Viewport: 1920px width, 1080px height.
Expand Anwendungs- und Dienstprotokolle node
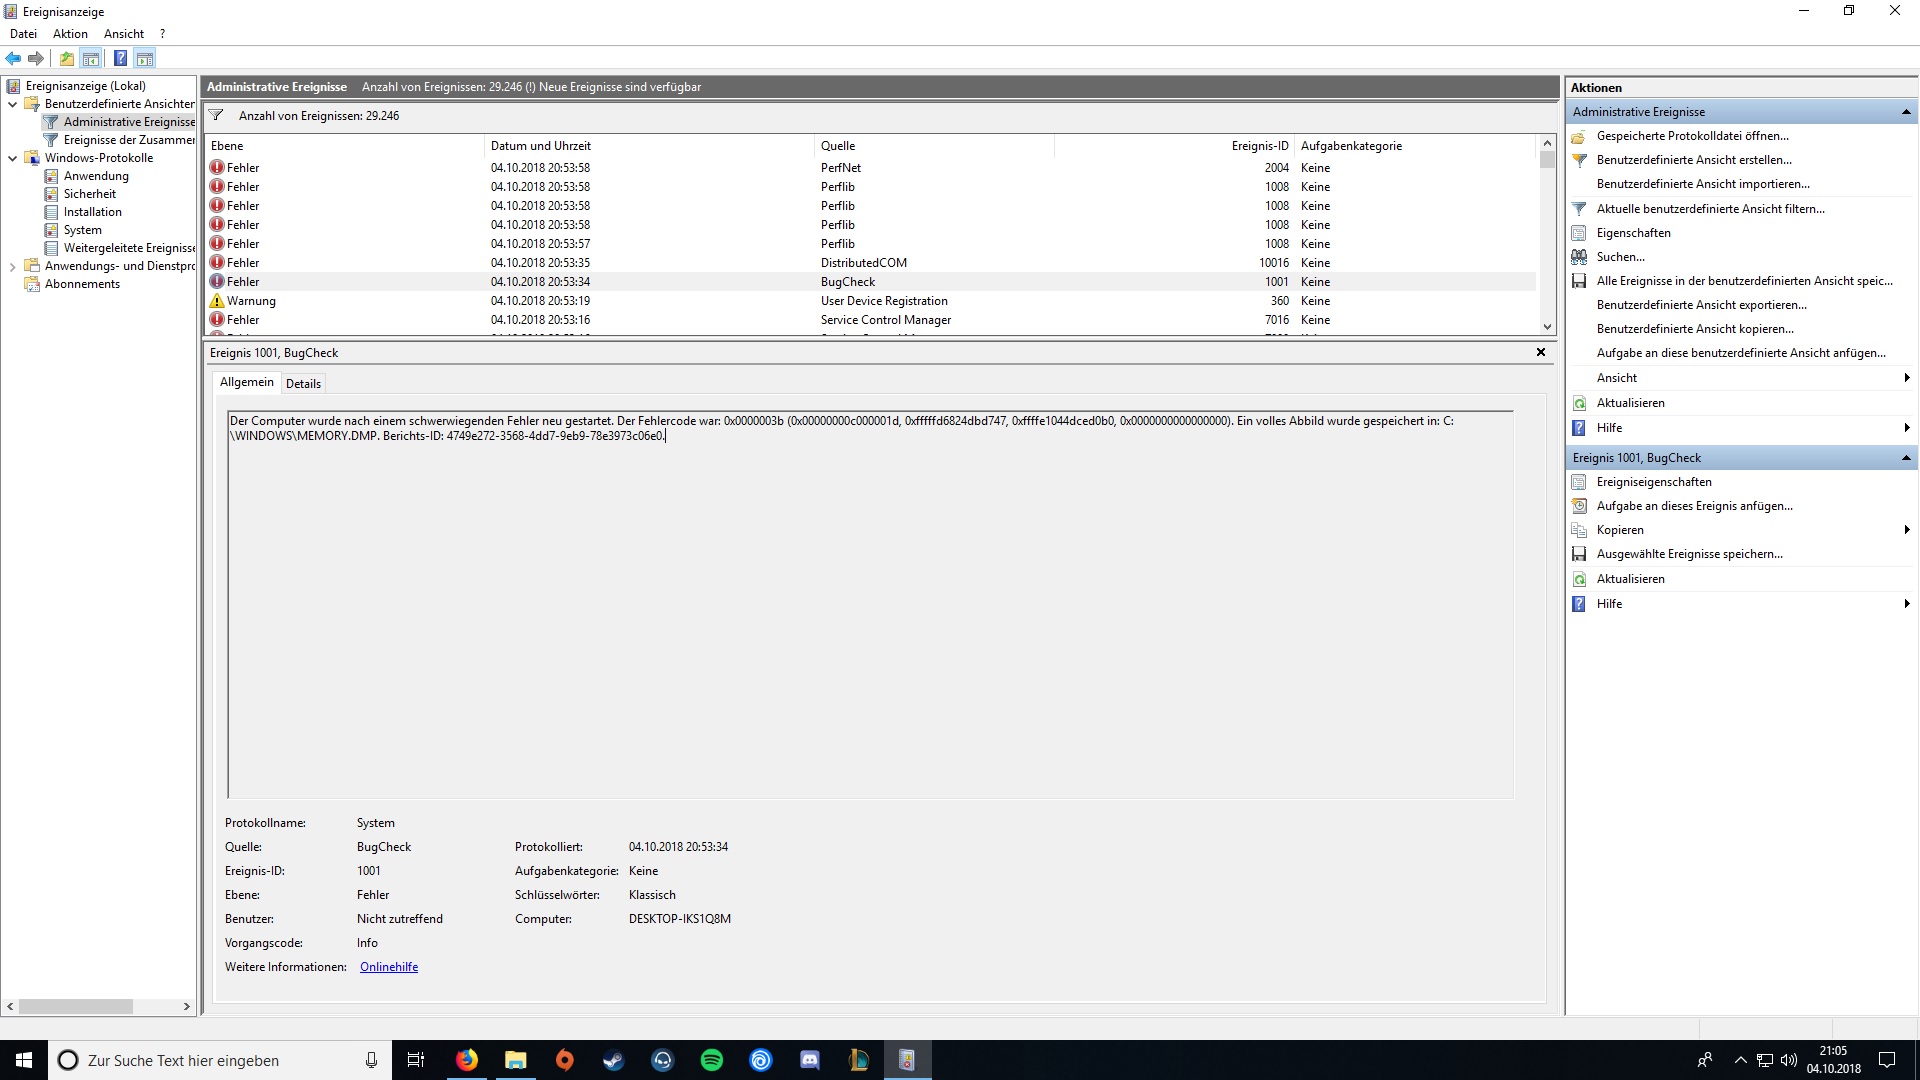point(12,266)
